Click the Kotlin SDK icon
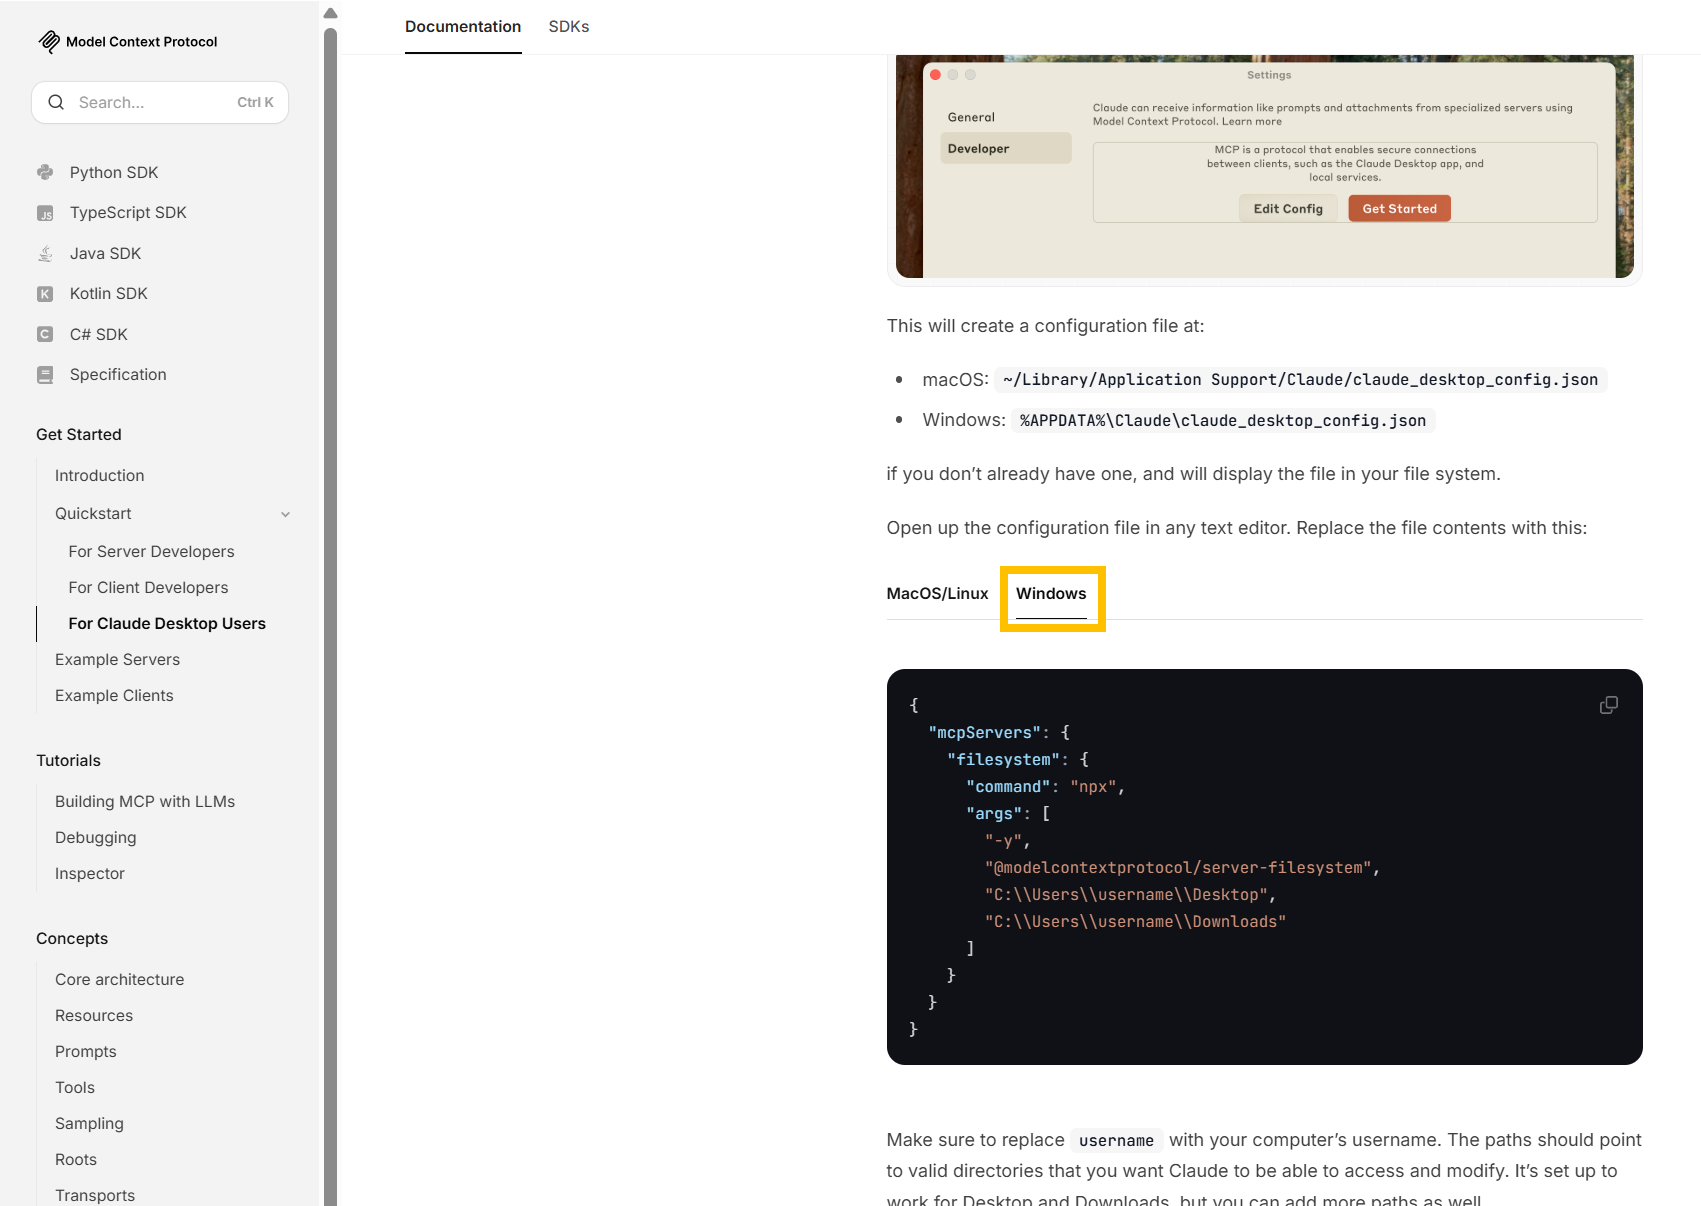Viewport: 1701px width, 1206px height. (45, 294)
